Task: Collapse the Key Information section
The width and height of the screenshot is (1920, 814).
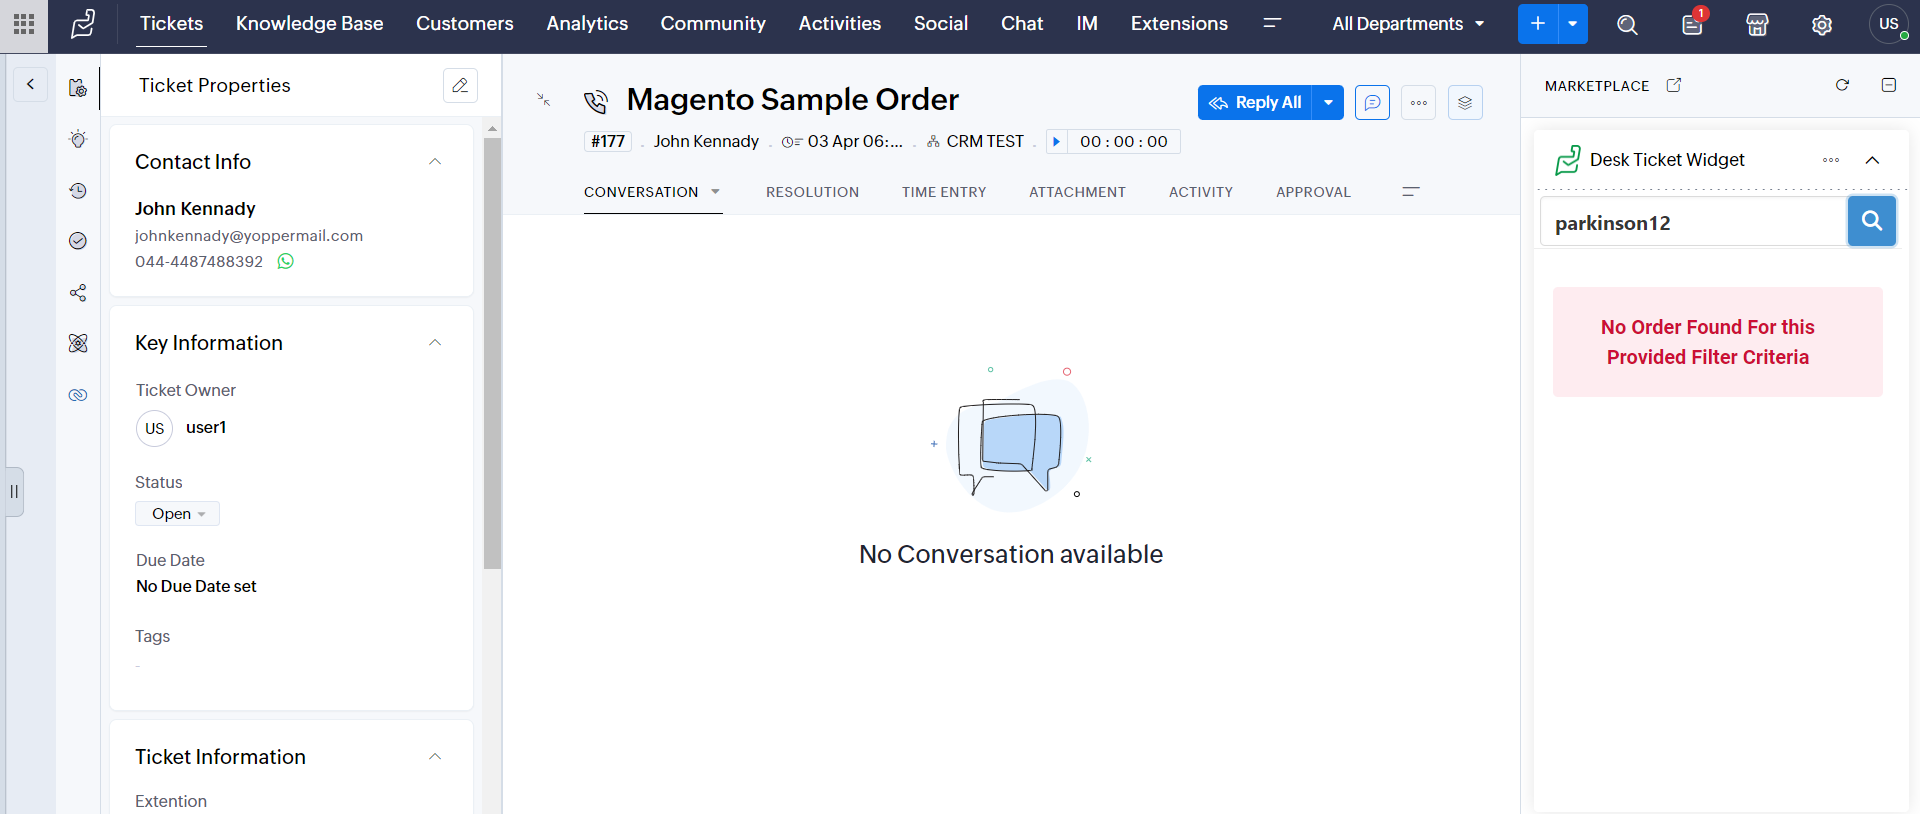Action: (435, 343)
